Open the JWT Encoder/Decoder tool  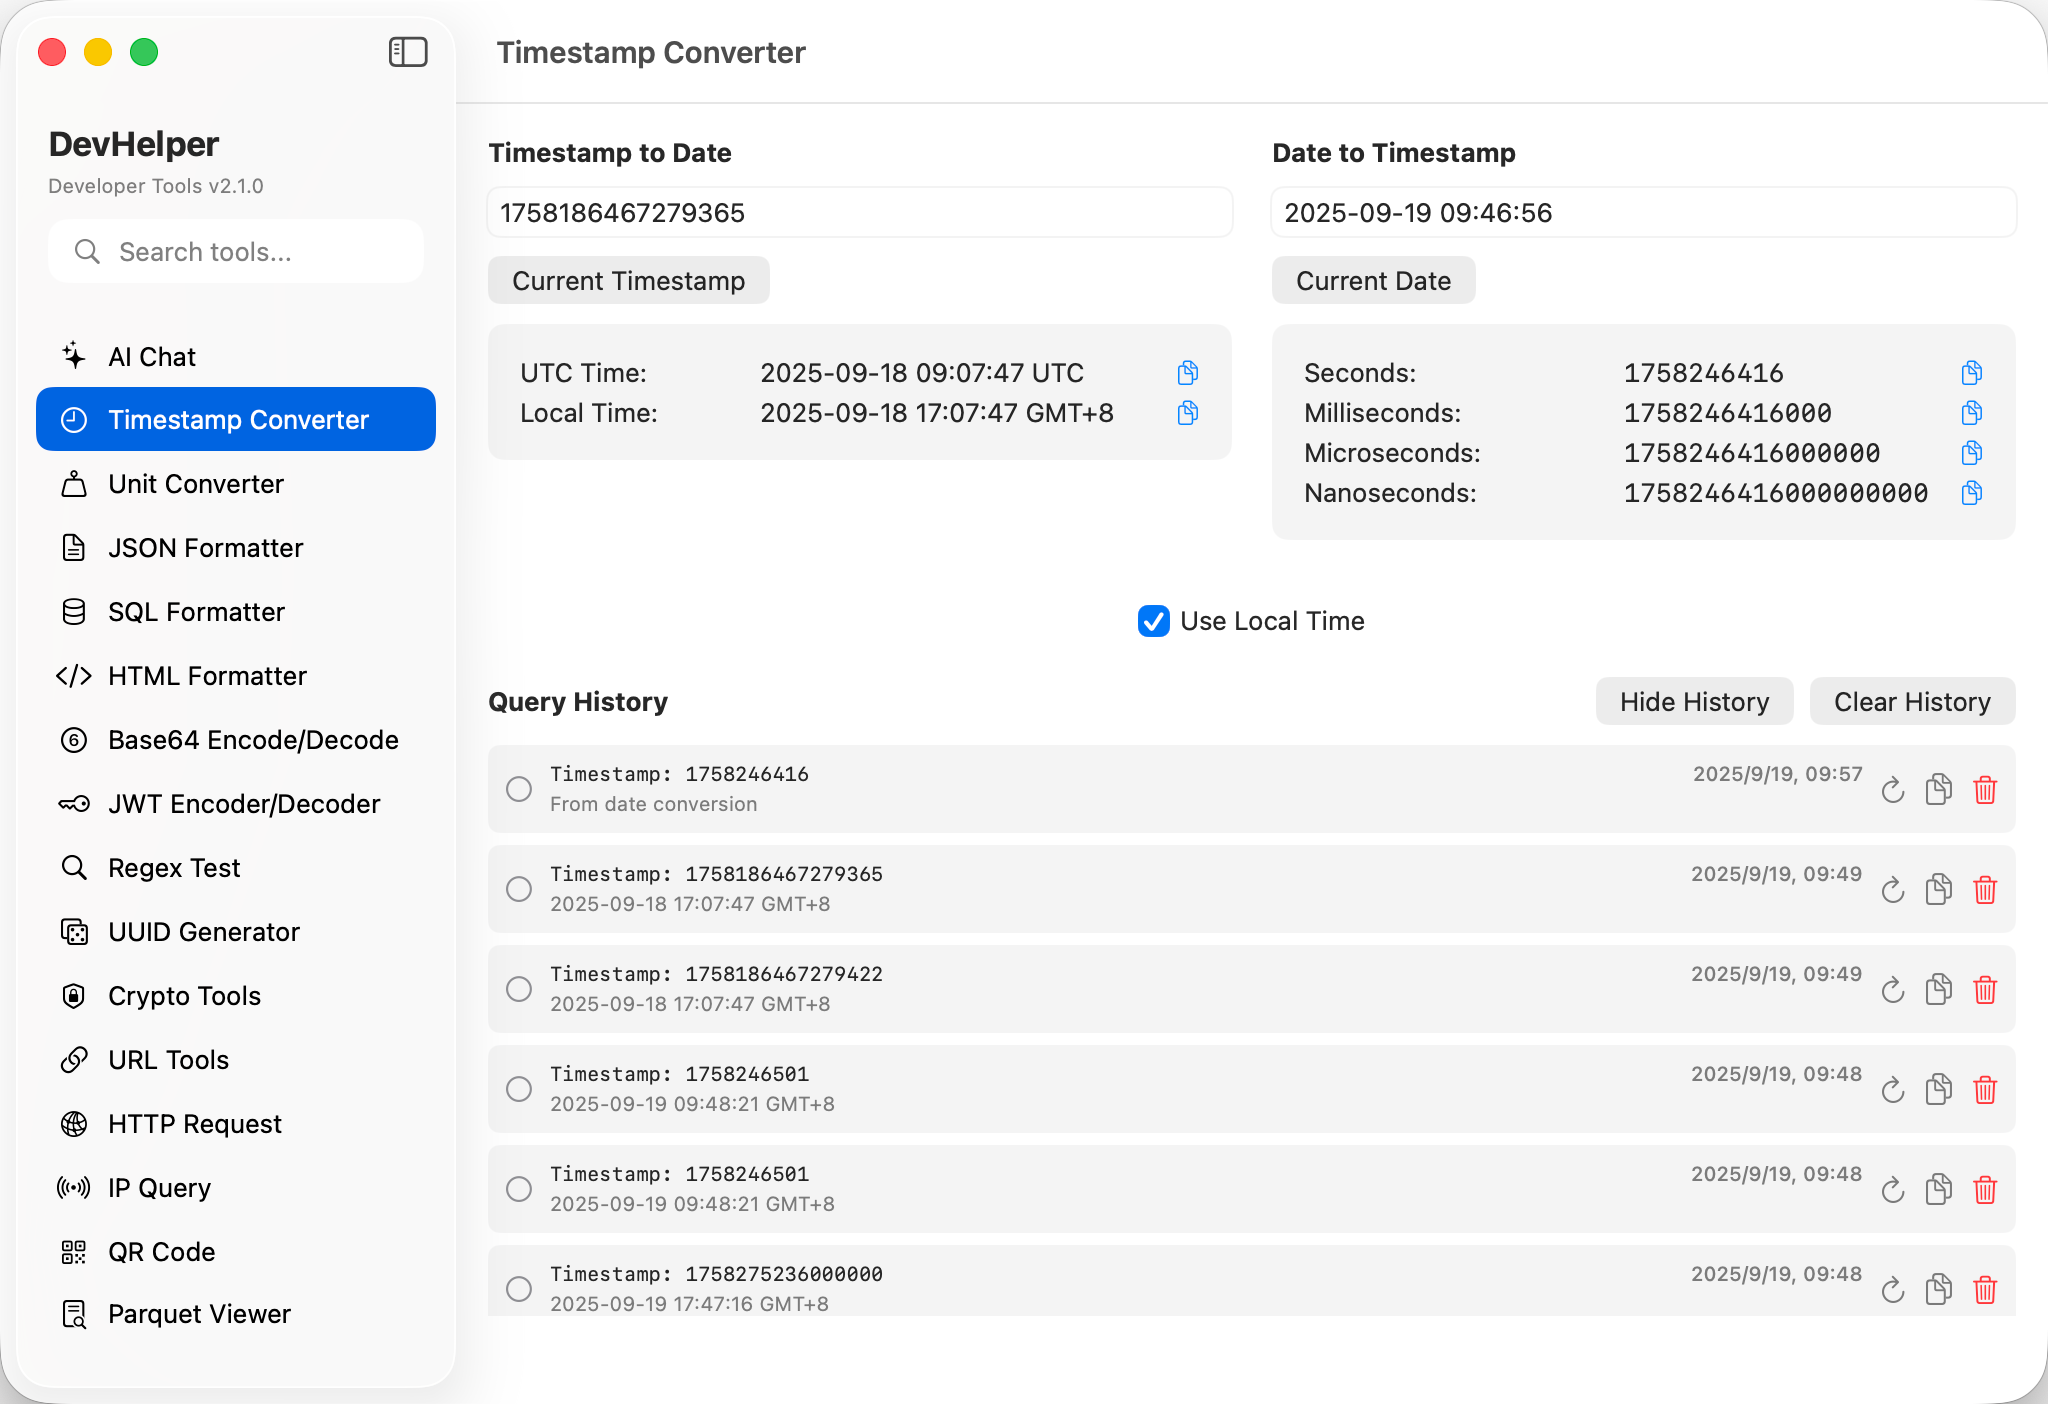coord(243,804)
